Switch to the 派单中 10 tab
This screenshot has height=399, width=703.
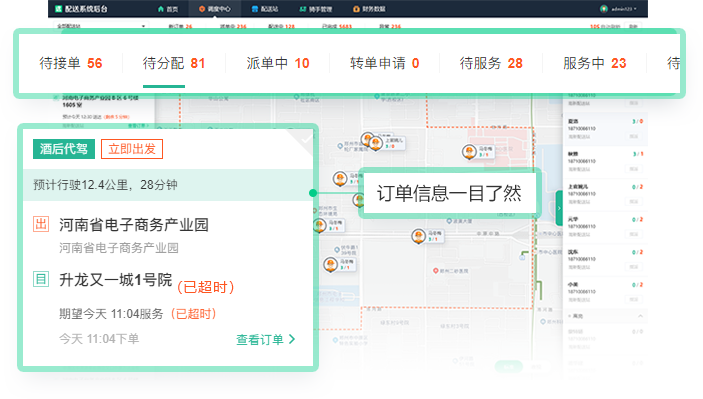278,63
